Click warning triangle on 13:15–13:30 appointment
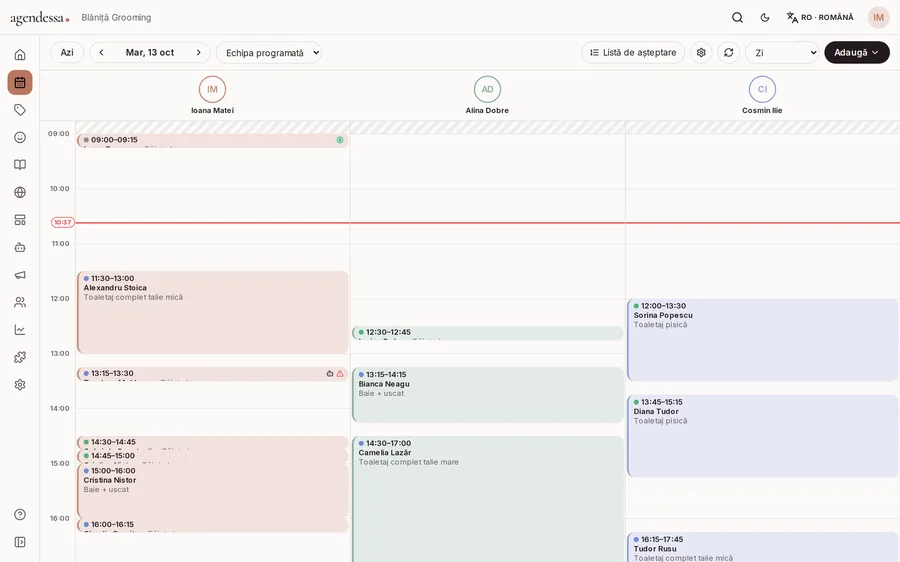 [340, 373]
